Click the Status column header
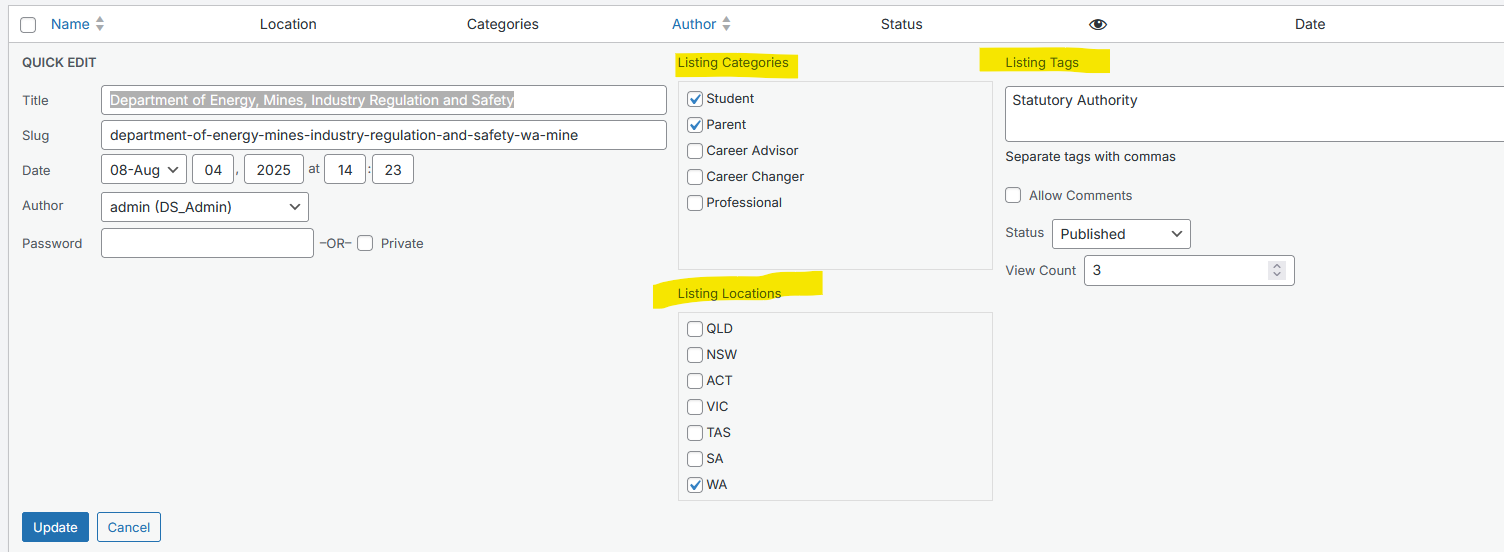Screen dimensions: 1504x552 coord(902,24)
